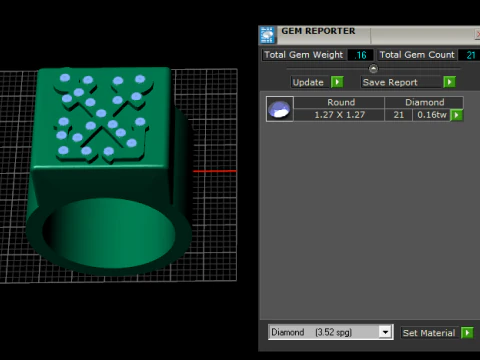
Task: Click the 0.16tw total weight cell
Action: (x=432, y=115)
